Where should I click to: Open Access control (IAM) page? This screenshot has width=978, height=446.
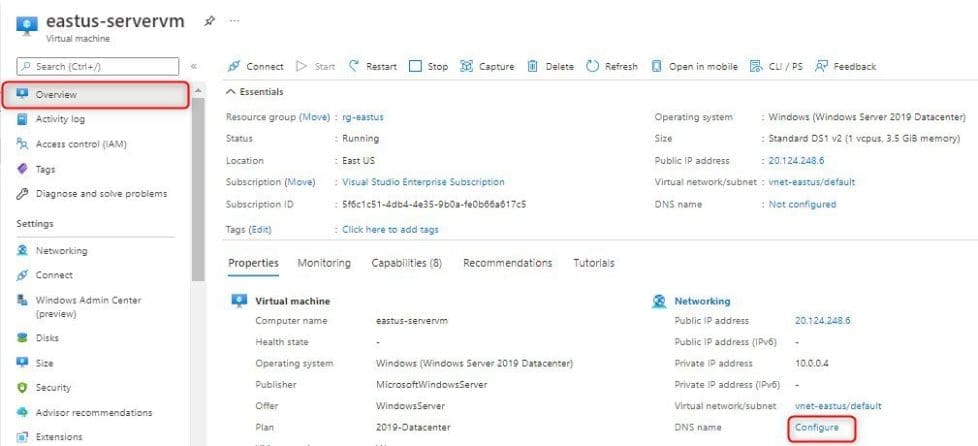81,144
